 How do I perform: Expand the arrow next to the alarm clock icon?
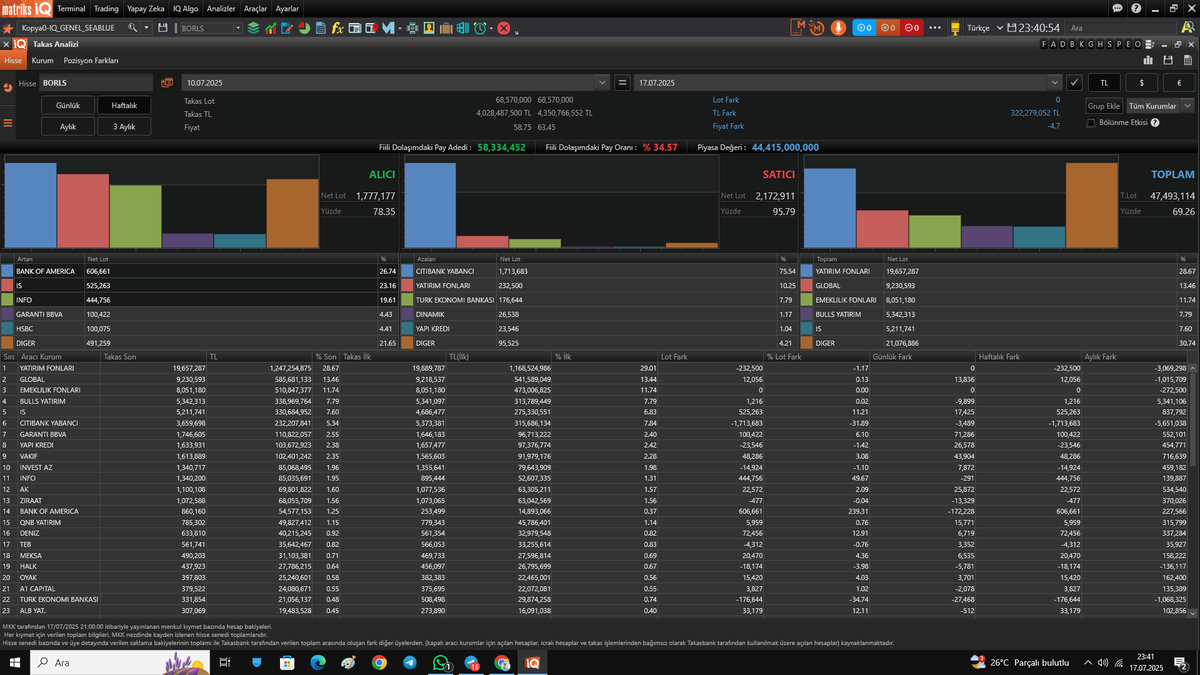[x=491, y=28]
